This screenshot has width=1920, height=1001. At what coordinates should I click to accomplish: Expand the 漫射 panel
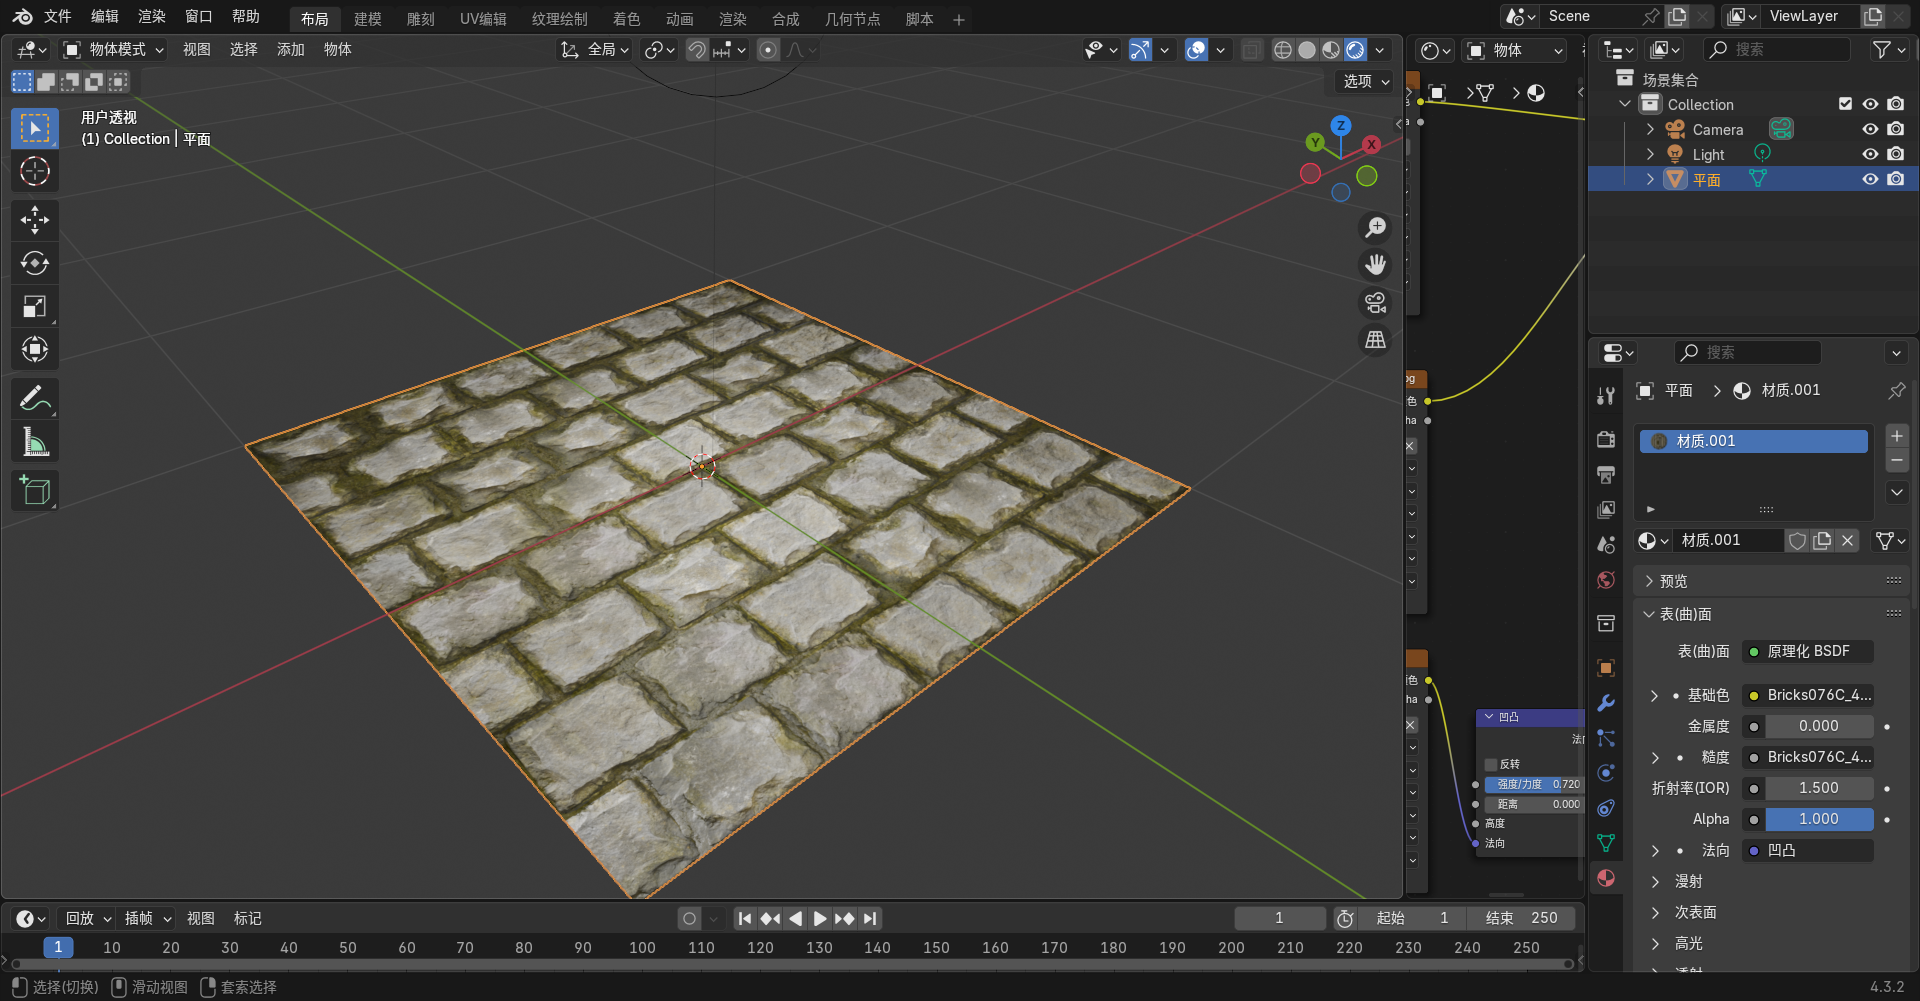tap(1689, 881)
